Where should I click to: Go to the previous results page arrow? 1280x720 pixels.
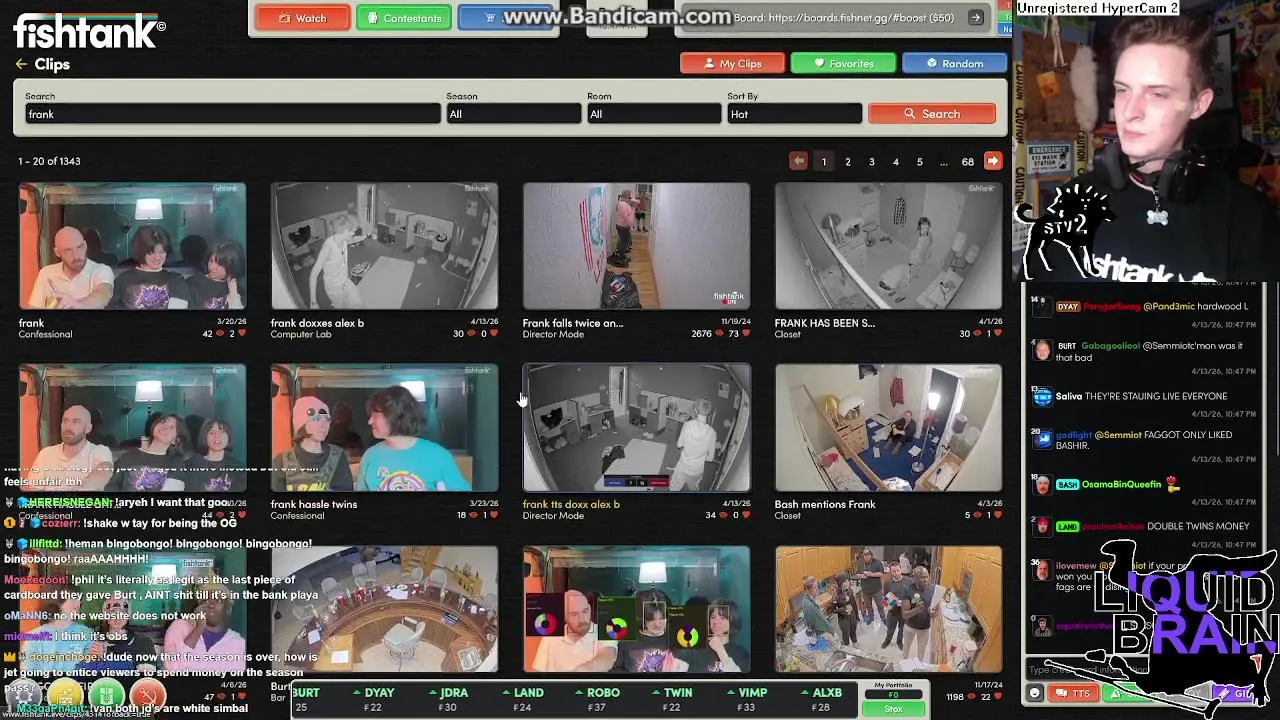[798, 161]
